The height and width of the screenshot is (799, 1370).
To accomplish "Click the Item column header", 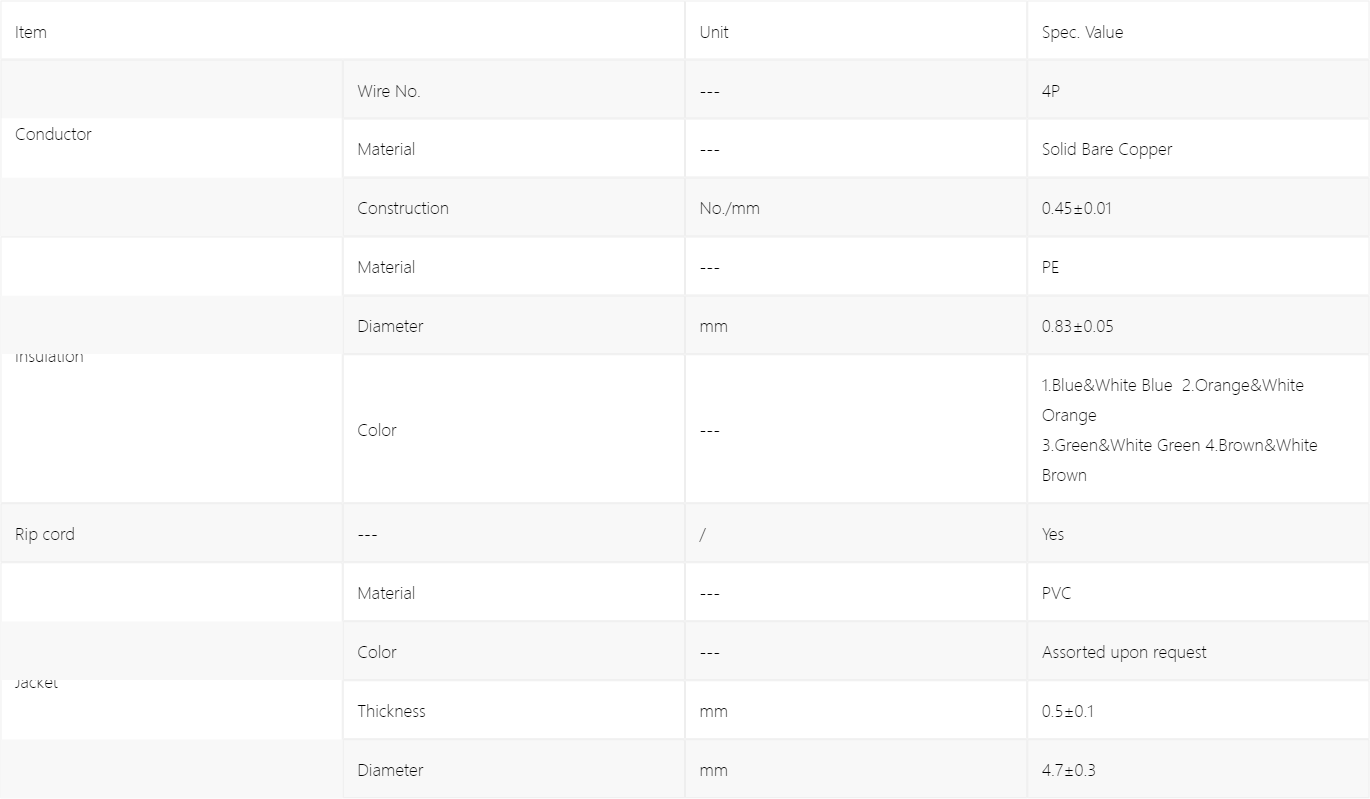I will [x=31, y=32].
